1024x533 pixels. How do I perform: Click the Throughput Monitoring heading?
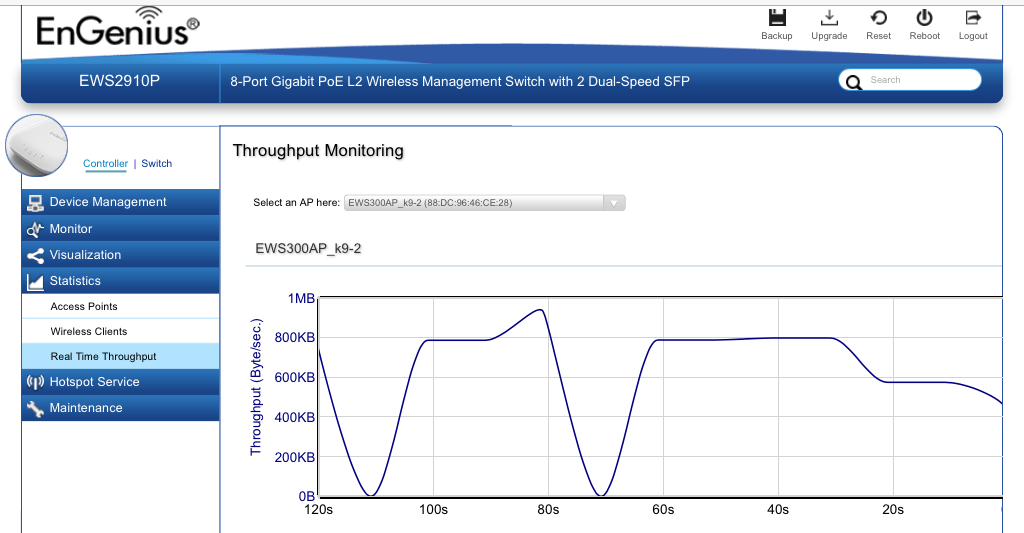(x=318, y=151)
